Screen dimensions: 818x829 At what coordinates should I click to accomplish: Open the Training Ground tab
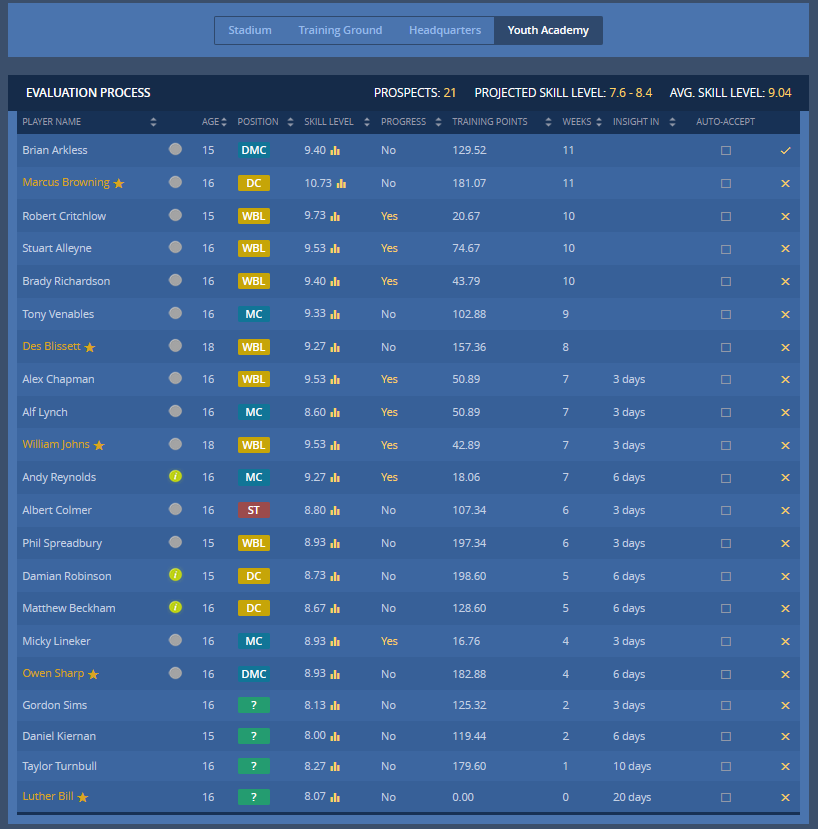click(340, 30)
